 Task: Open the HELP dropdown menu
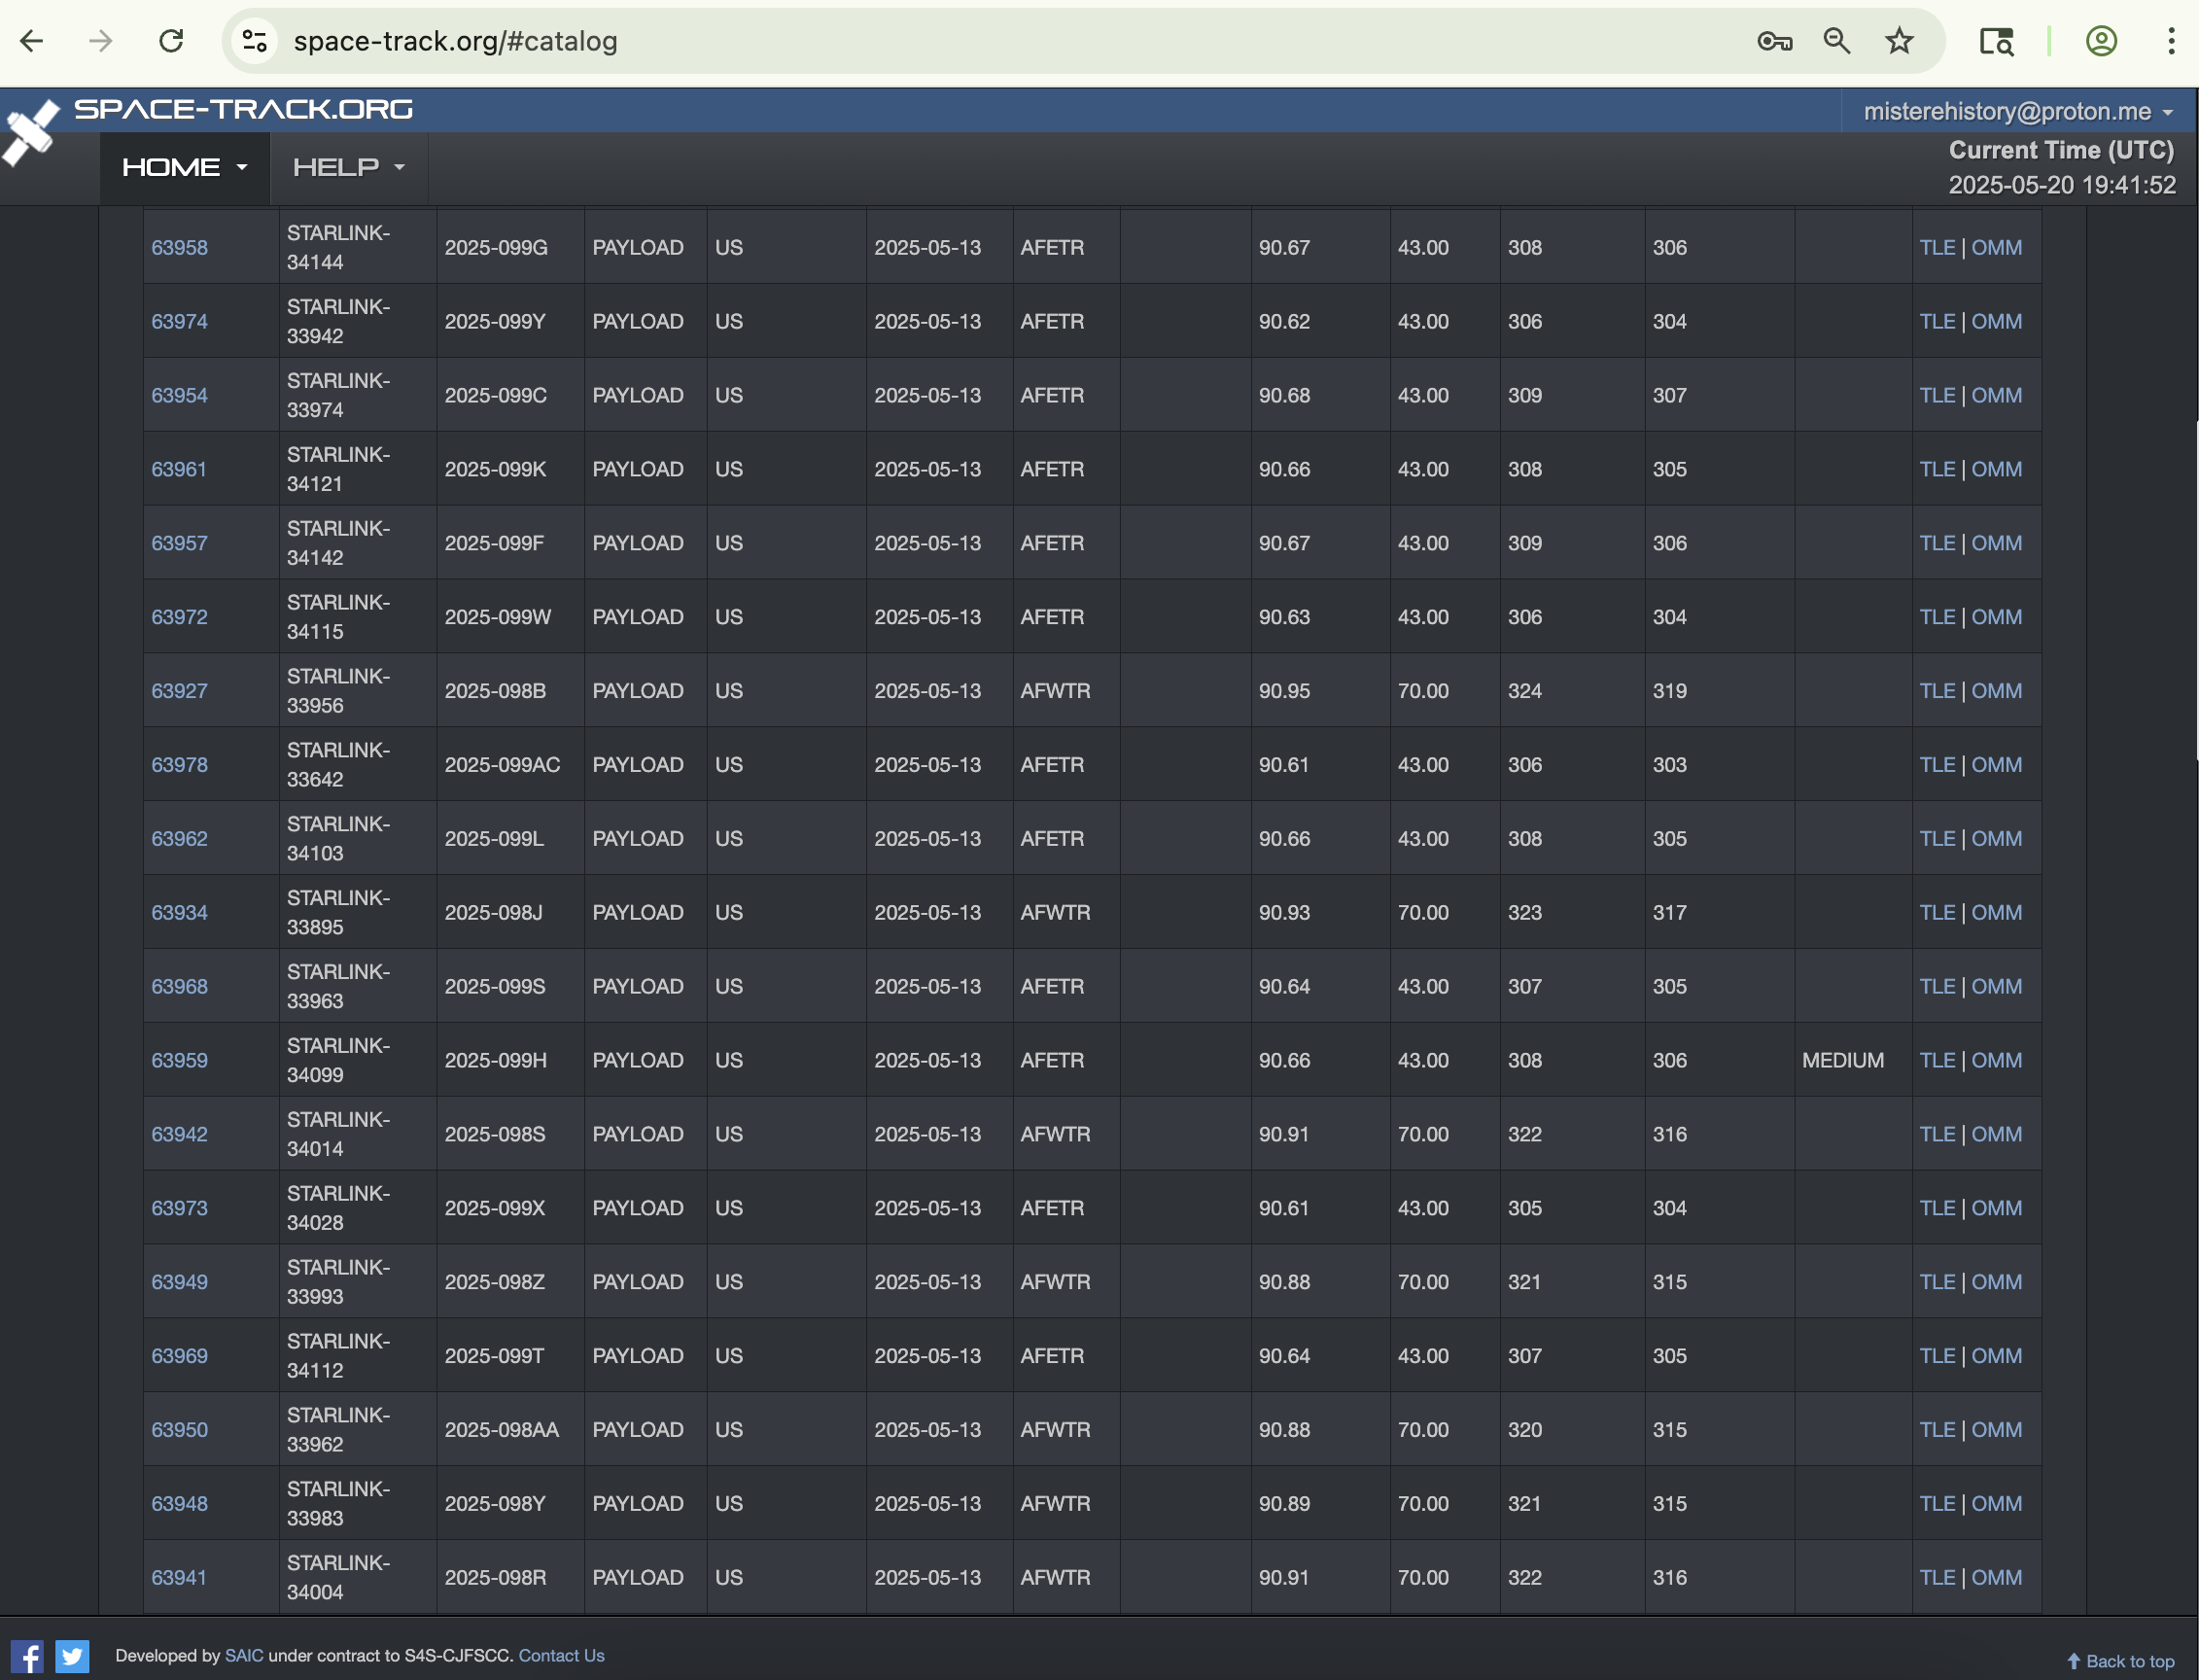348,168
